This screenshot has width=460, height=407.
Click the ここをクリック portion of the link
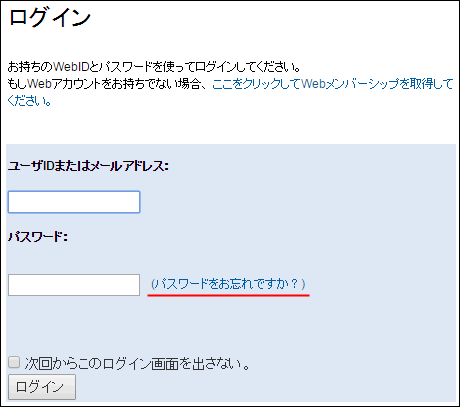(x=244, y=84)
